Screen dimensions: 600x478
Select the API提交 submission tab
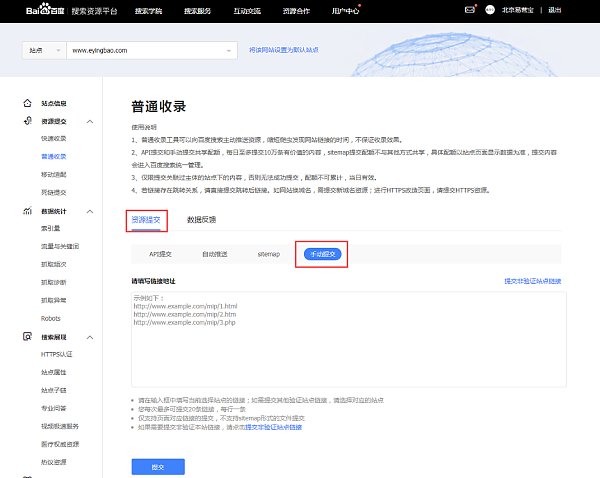(x=163, y=255)
